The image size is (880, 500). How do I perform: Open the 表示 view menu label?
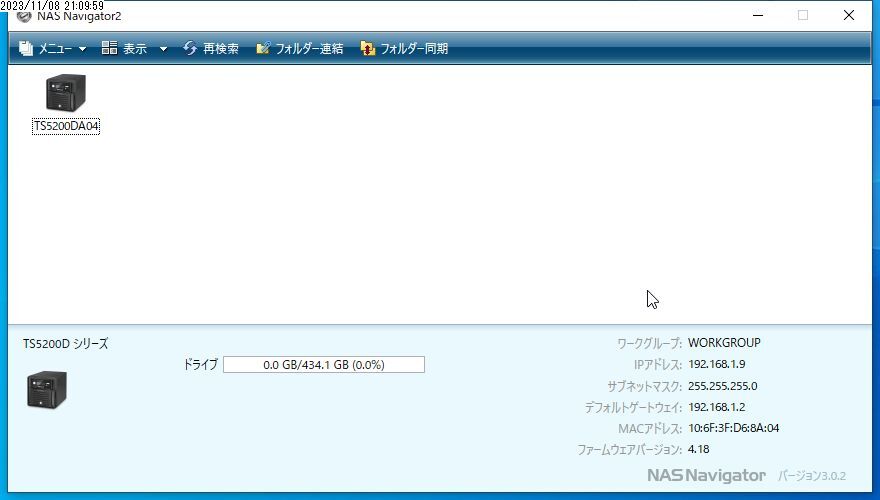135,49
